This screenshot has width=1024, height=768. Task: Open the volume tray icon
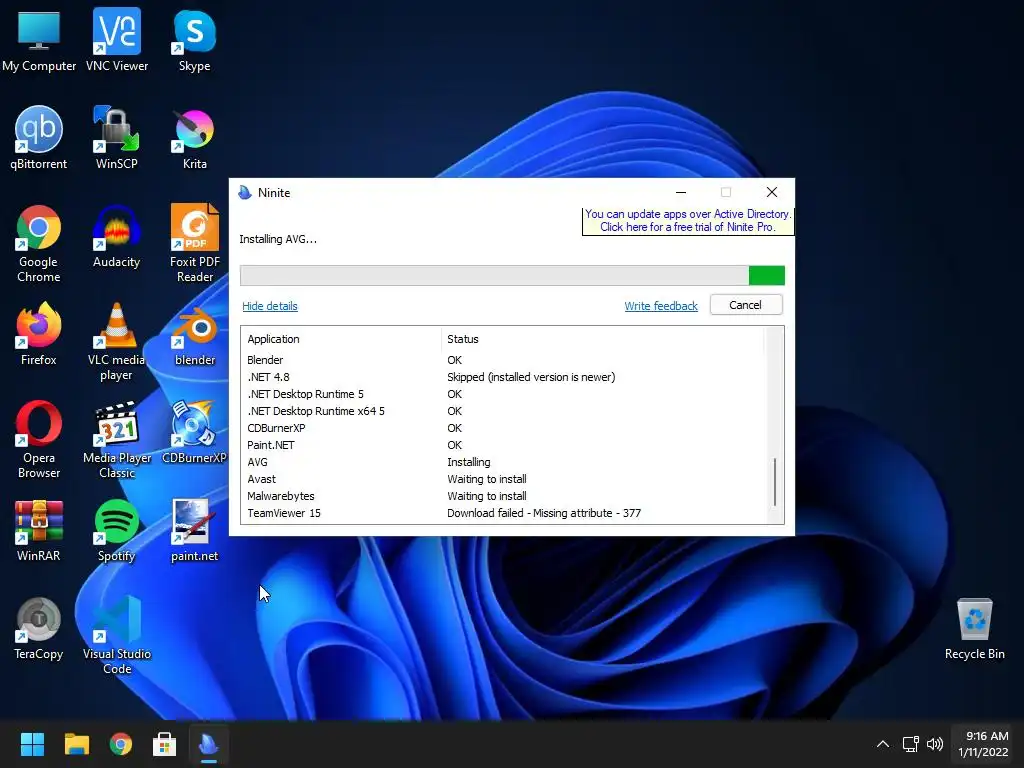coord(935,744)
